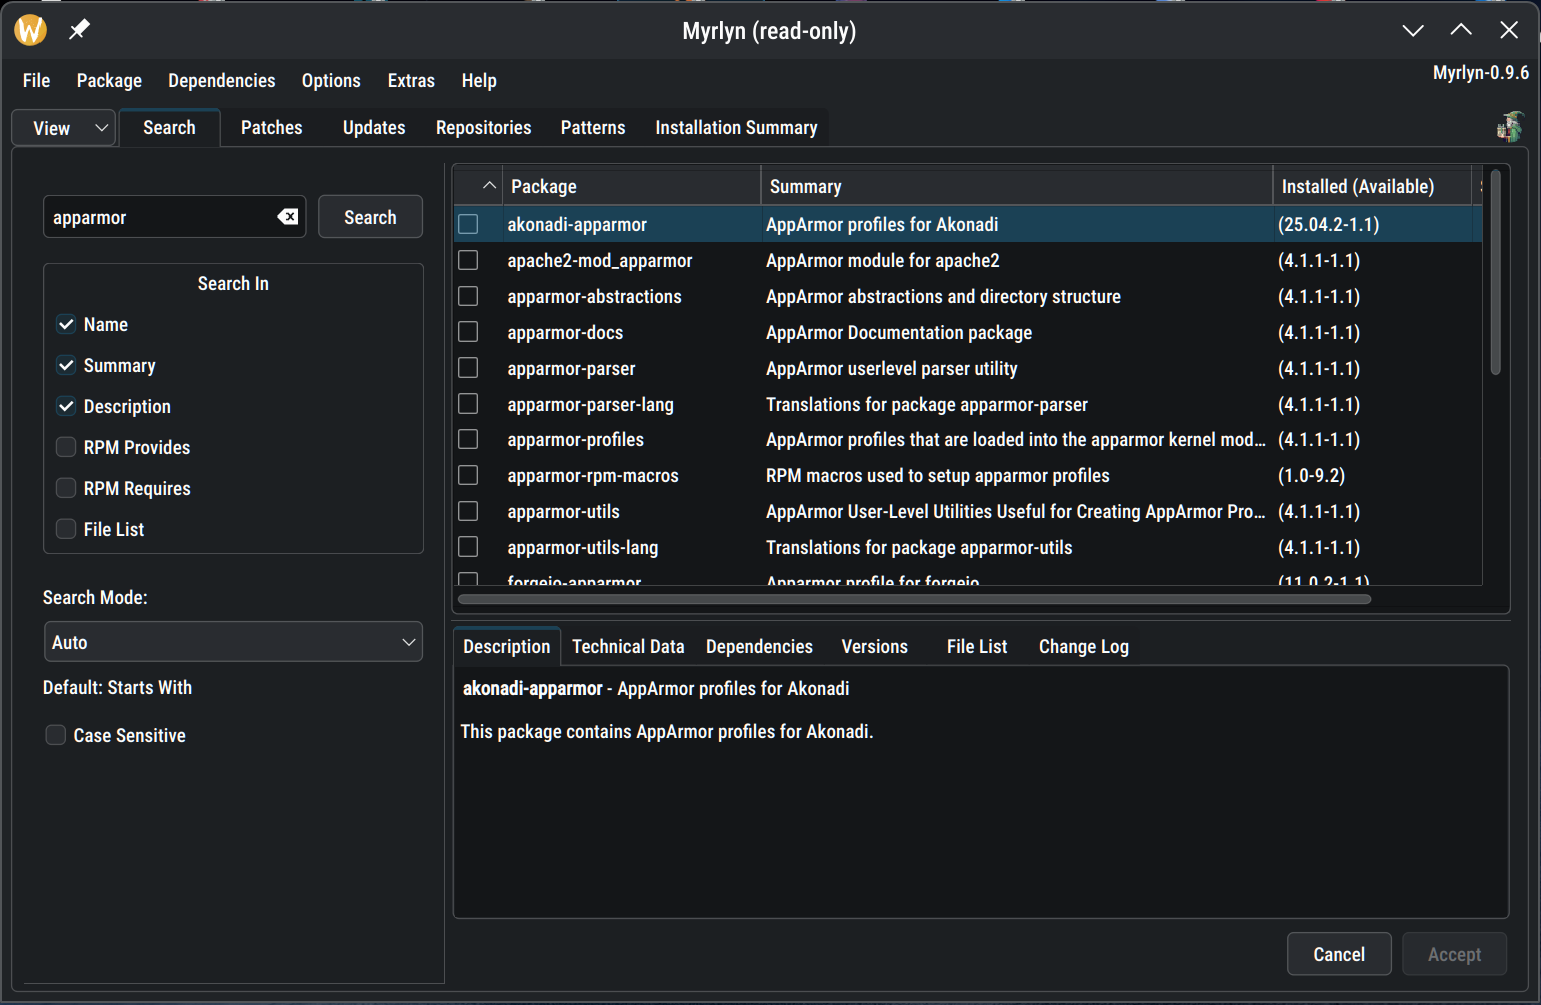Open the File menu
1541x1005 pixels.
[x=37, y=80]
